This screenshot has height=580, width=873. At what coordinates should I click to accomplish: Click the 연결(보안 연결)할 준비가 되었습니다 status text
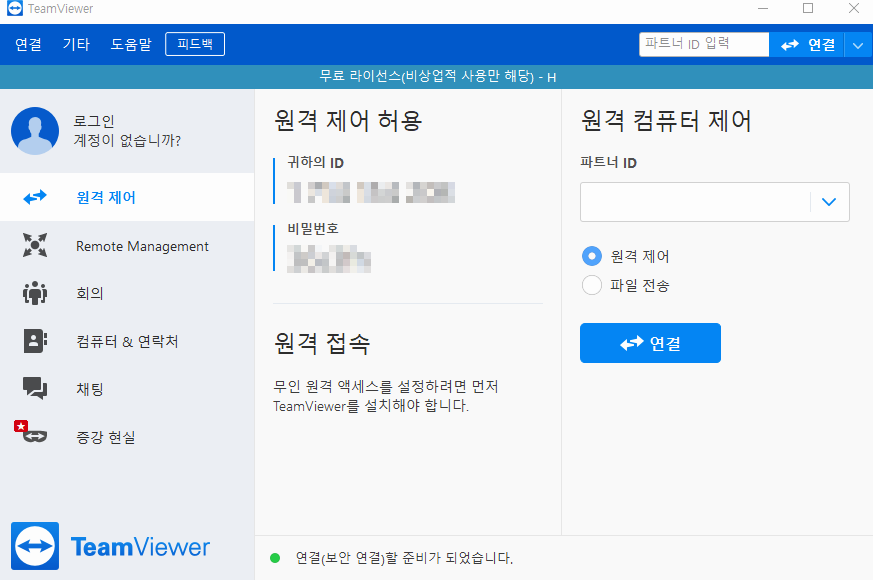(404, 558)
